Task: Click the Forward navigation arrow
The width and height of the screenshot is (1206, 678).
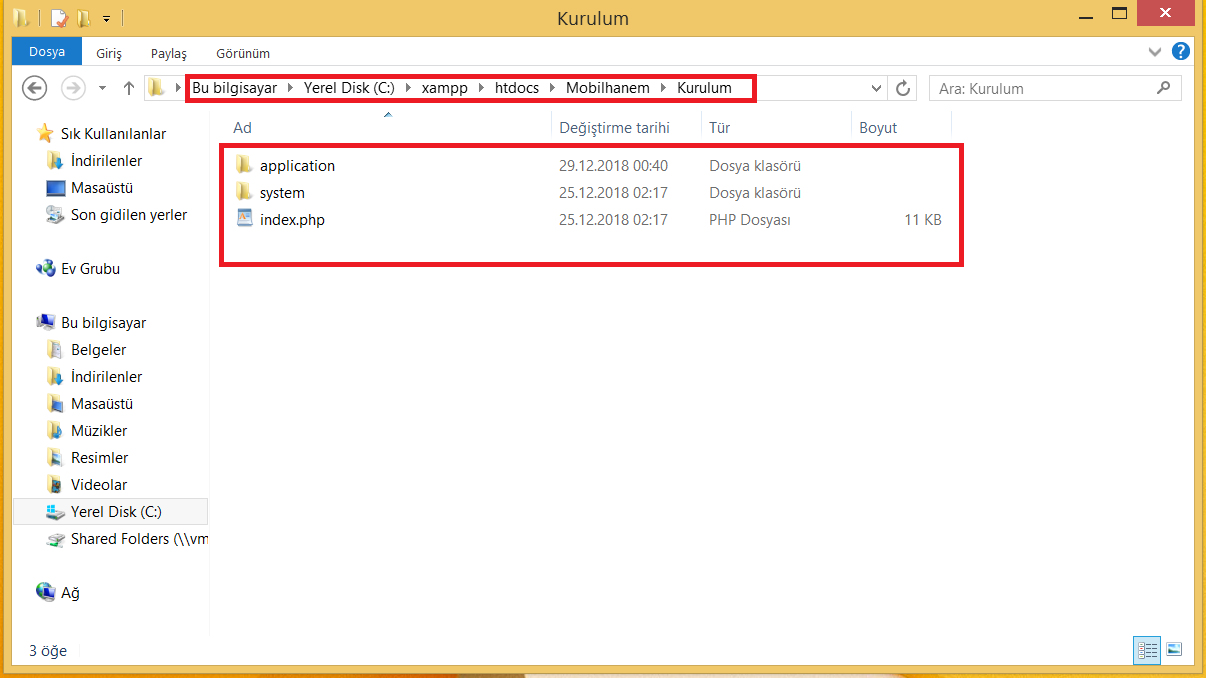Action: pos(73,88)
